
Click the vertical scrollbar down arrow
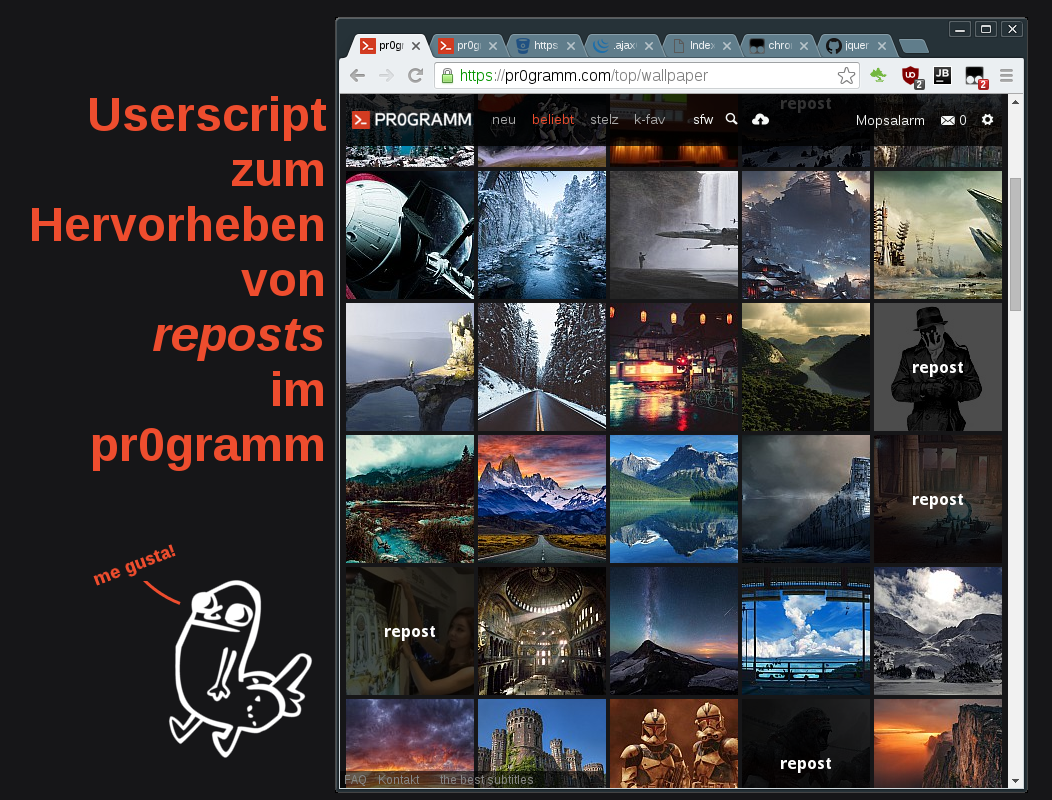point(1015,781)
